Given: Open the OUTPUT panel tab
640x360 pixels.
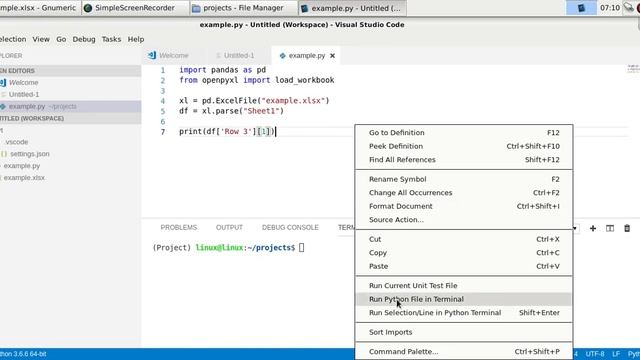Looking at the screenshot, I should (x=229, y=227).
